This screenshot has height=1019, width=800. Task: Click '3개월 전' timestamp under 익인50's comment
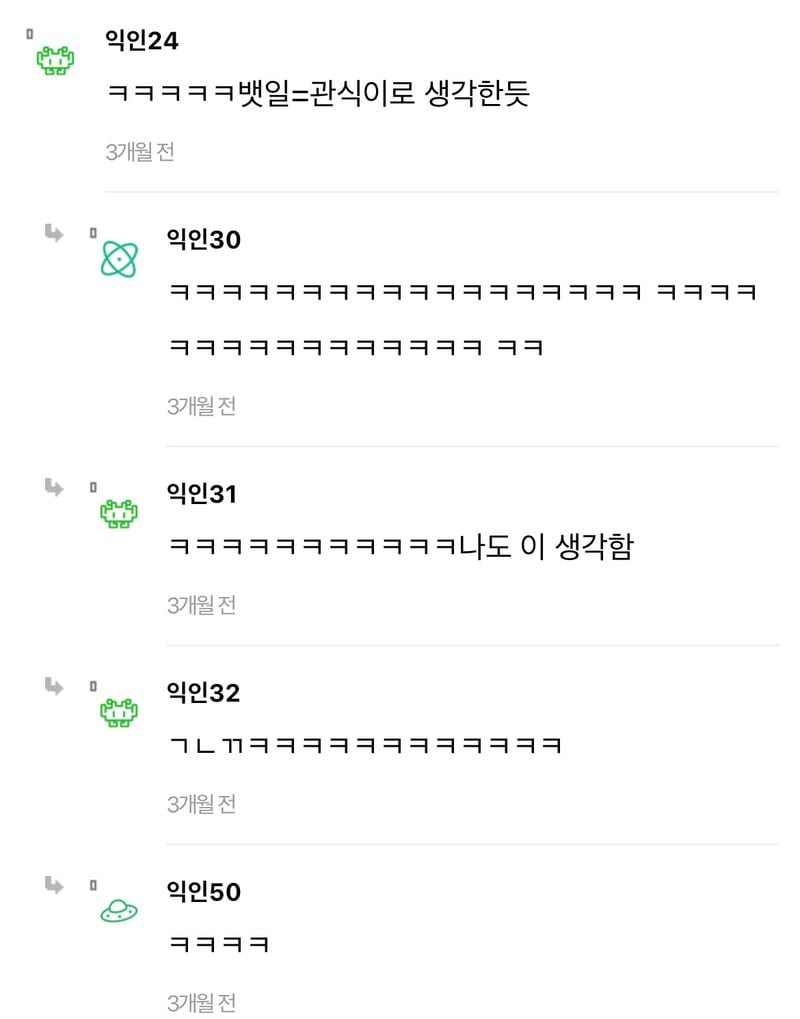click(x=201, y=1002)
